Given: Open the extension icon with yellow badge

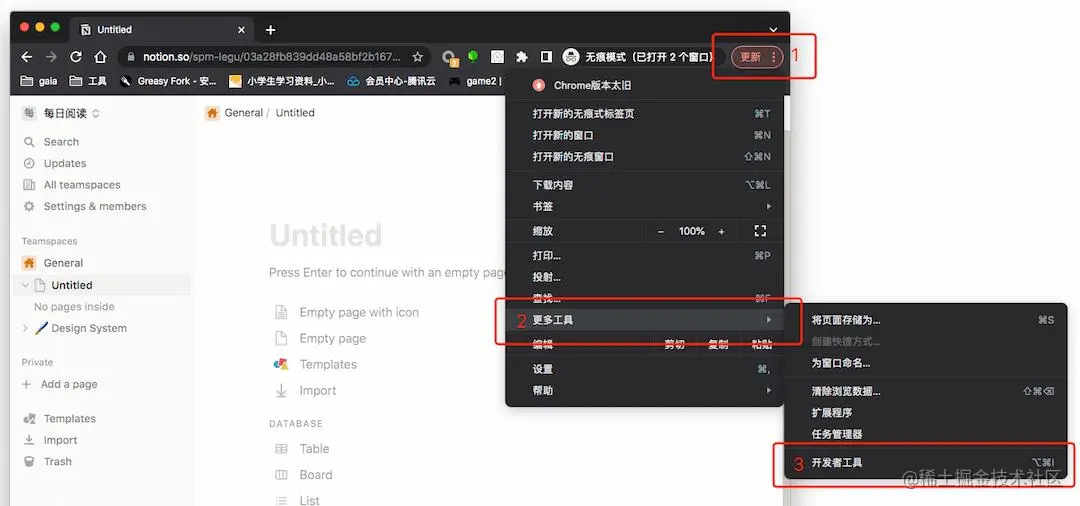Looking at the screenshot, I should (449, 58).
